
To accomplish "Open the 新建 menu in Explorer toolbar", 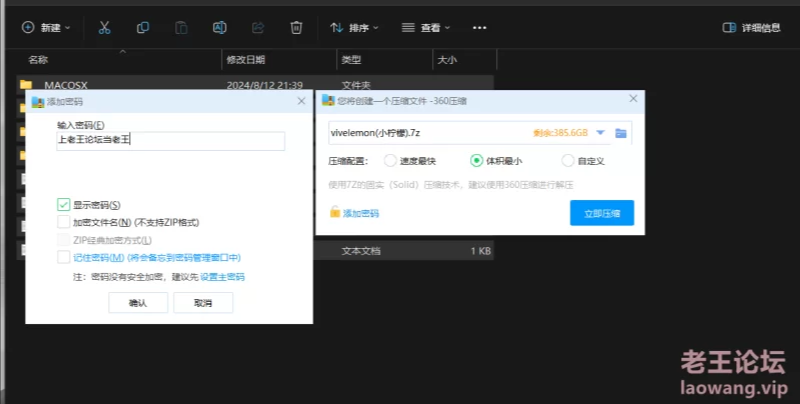I will (45, 28).
